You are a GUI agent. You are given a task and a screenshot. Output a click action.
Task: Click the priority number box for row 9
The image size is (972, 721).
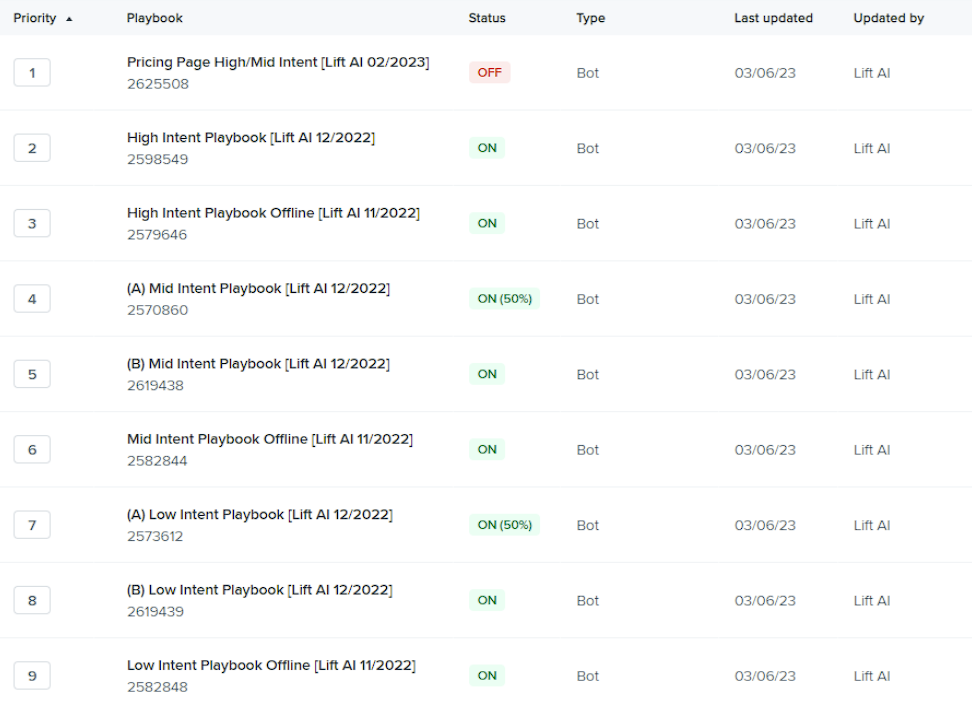pos(31,675)
